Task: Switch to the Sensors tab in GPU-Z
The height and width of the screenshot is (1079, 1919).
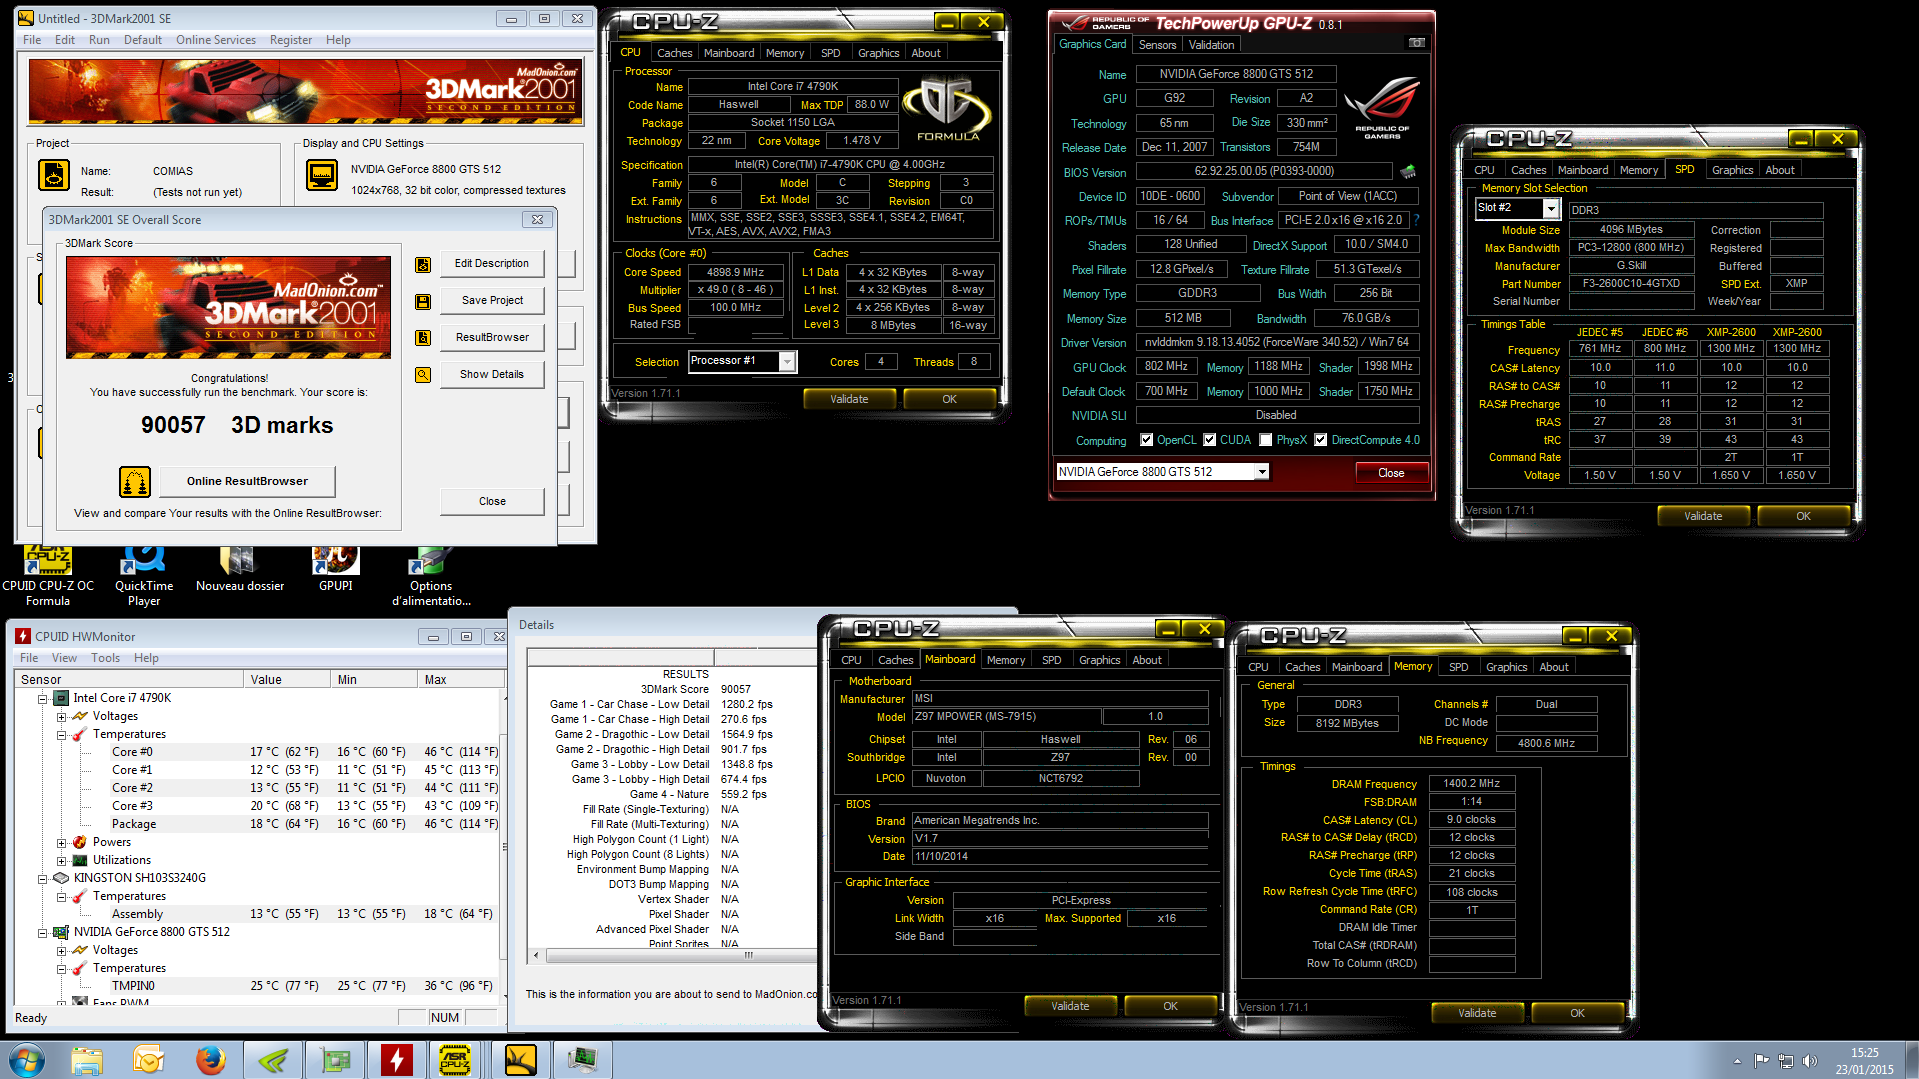Action: point(1157,45)
